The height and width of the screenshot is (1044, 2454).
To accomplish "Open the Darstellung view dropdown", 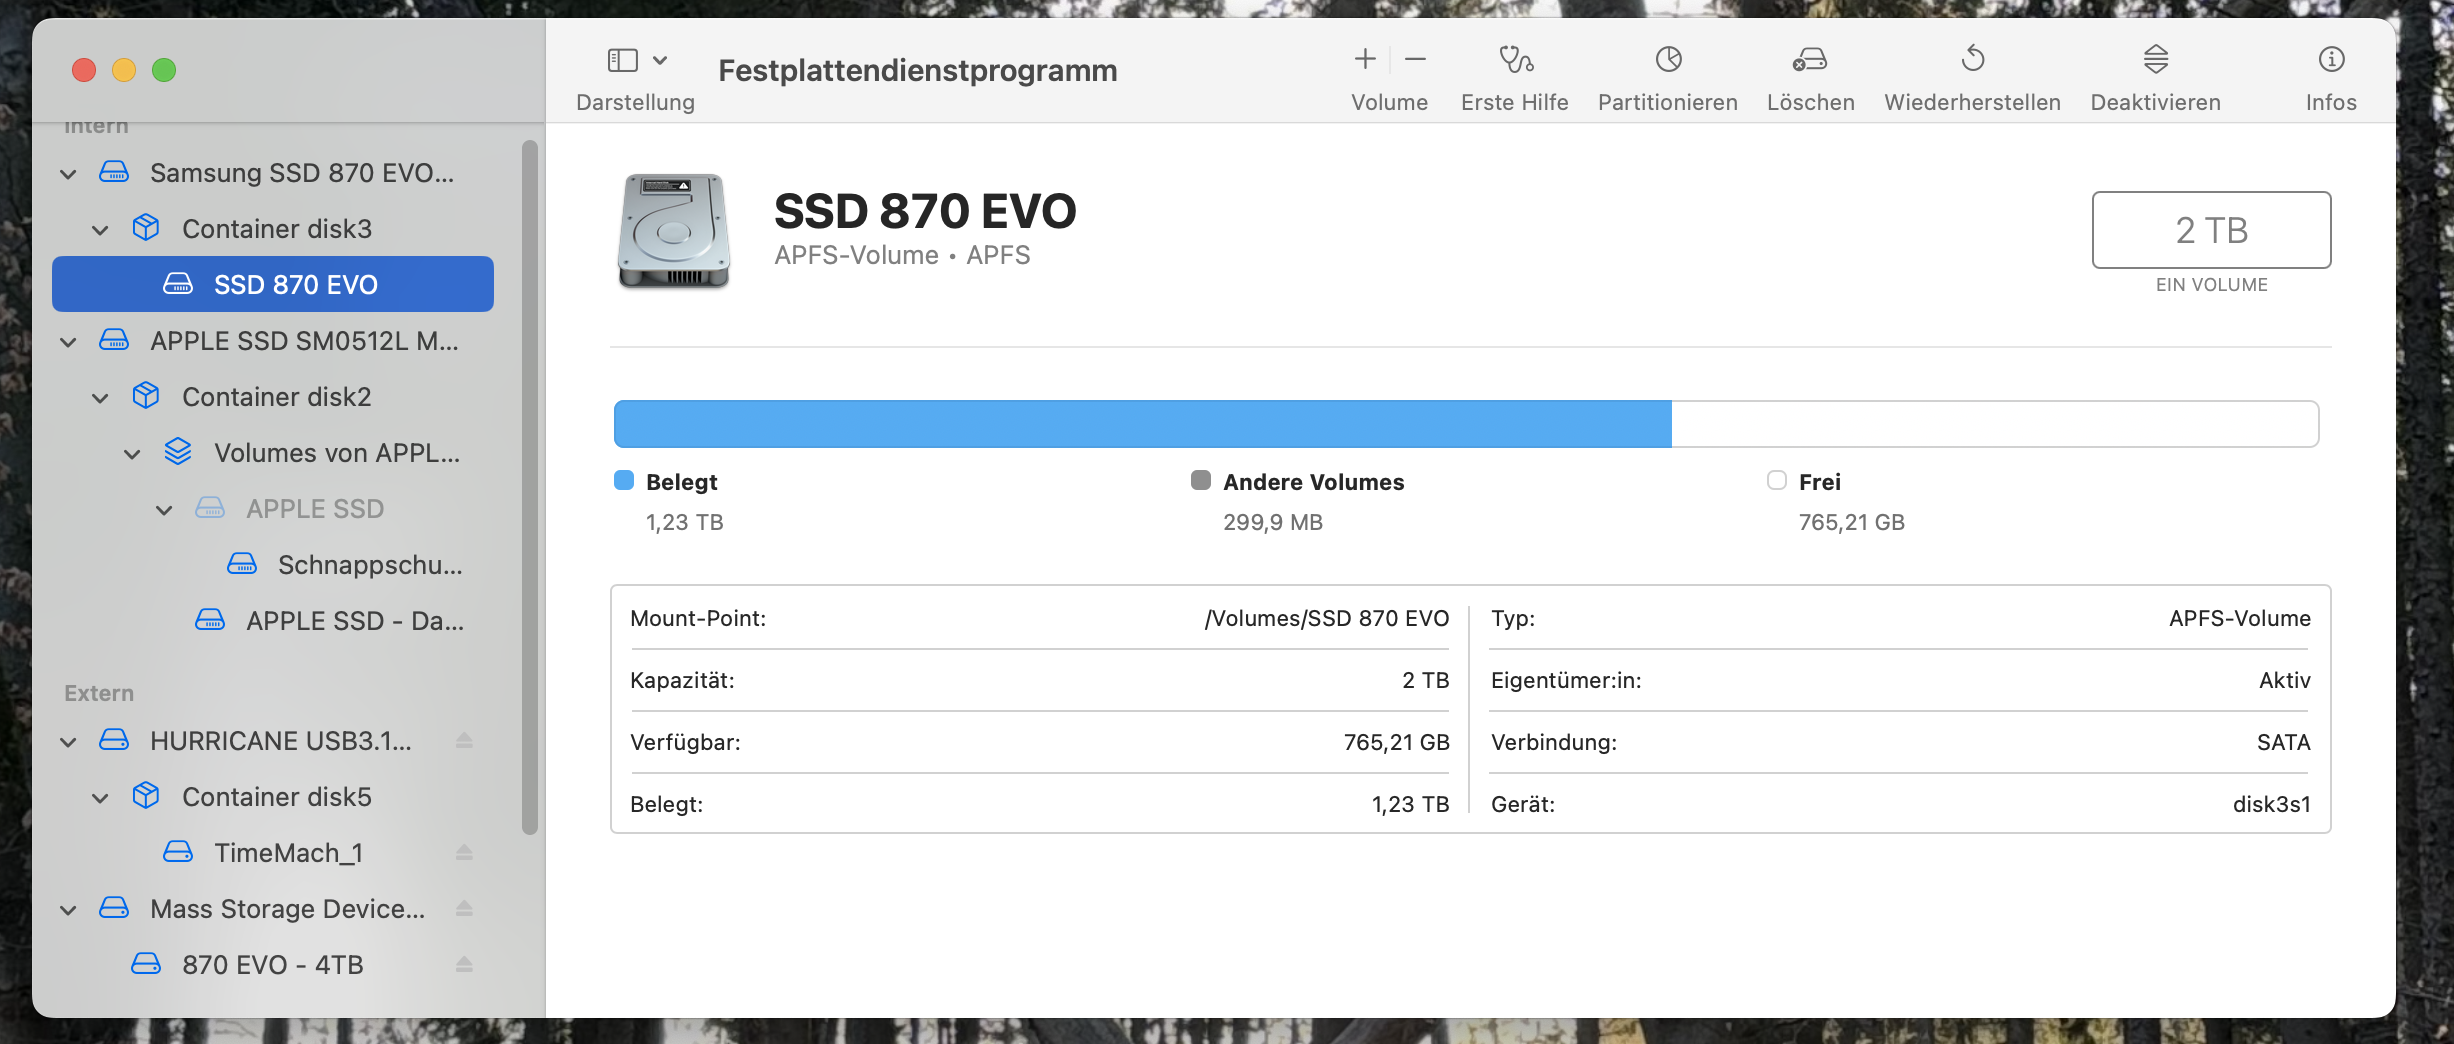I will (636, 61).
